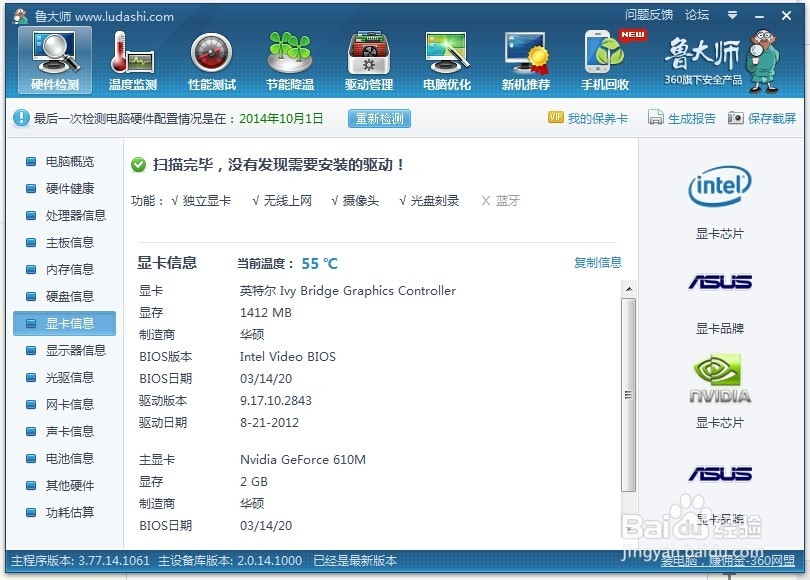The image size is (810, 580).
Task: Click Intel Video BIOS value
Action: pyautogui.click(x=288, y=356)
